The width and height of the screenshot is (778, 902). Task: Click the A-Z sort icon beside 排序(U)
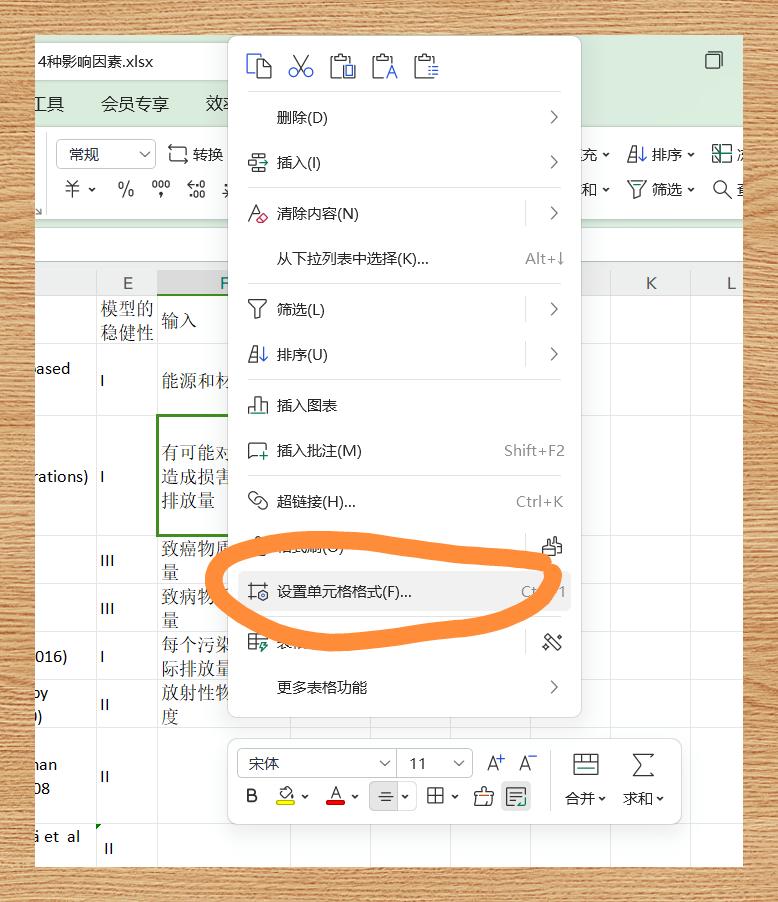pos(257,354)
